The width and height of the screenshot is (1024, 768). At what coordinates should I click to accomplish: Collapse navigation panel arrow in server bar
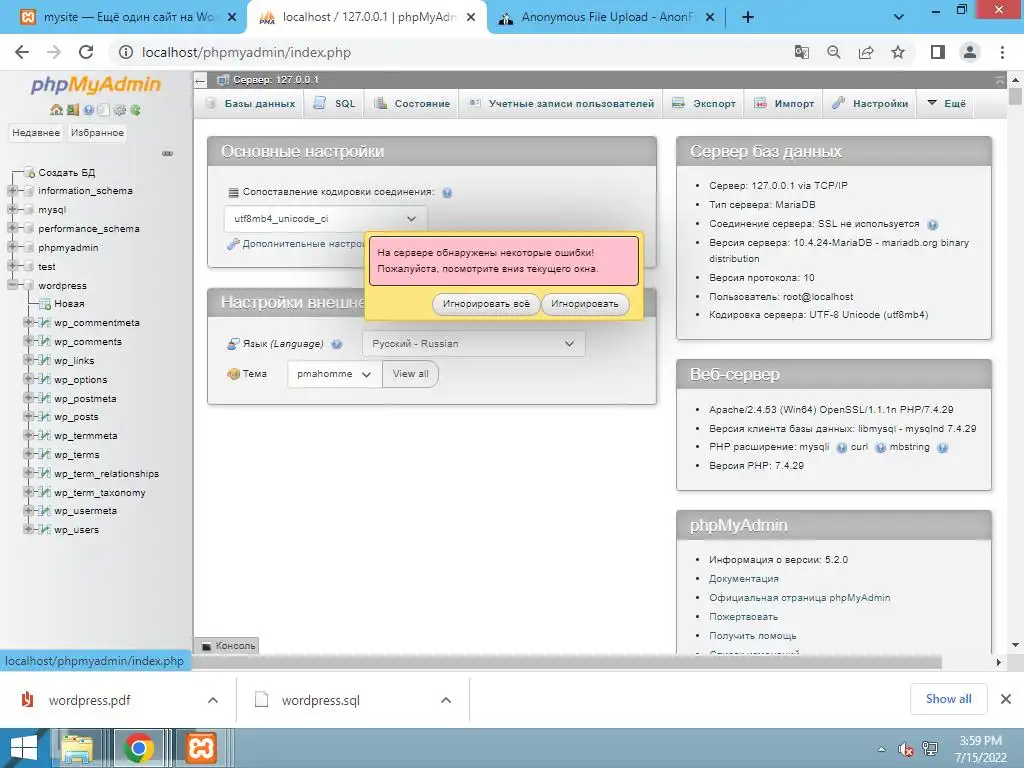tap(200, 80)
